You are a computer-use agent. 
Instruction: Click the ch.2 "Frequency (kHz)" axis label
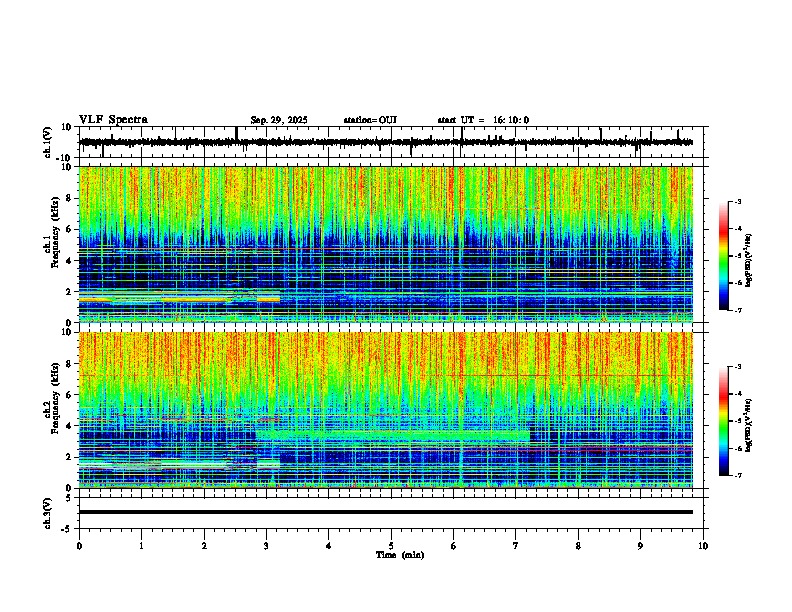click(x=55, y=398)
